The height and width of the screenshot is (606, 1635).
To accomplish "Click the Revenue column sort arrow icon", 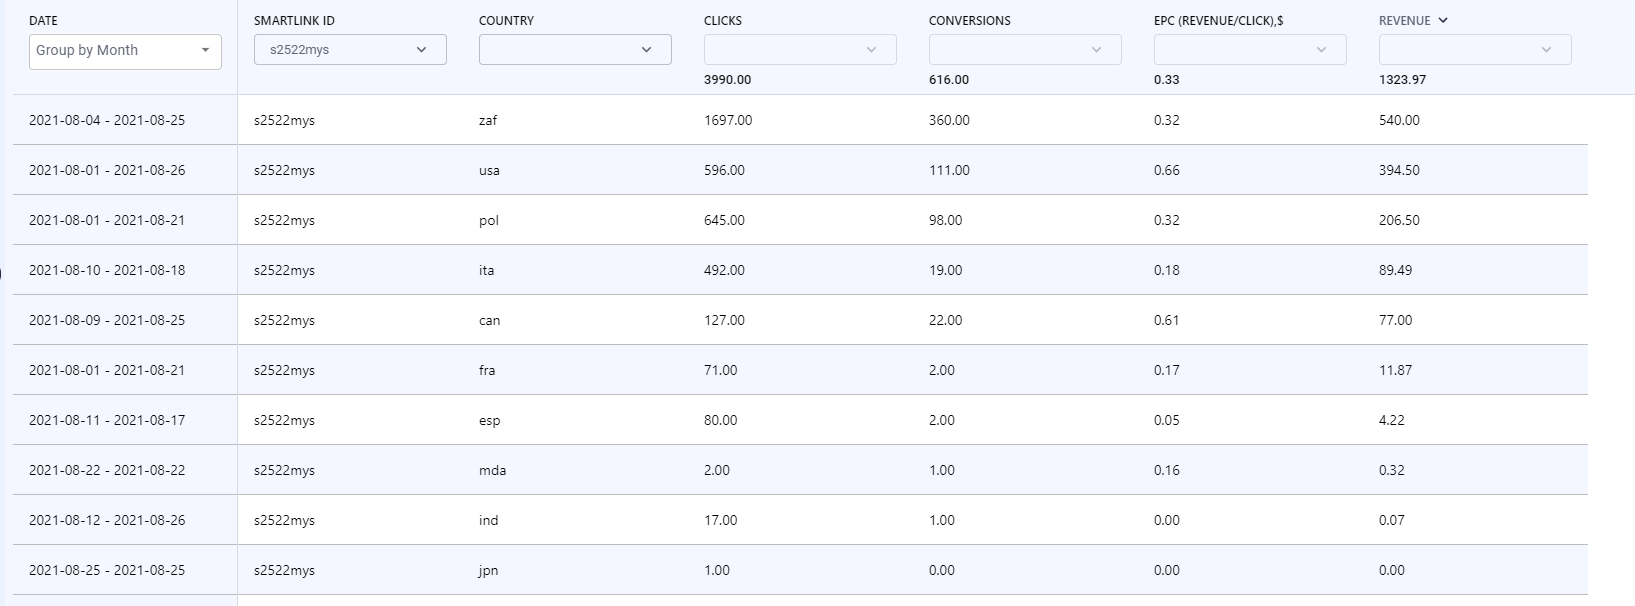I will click(x=1443, y=20).
